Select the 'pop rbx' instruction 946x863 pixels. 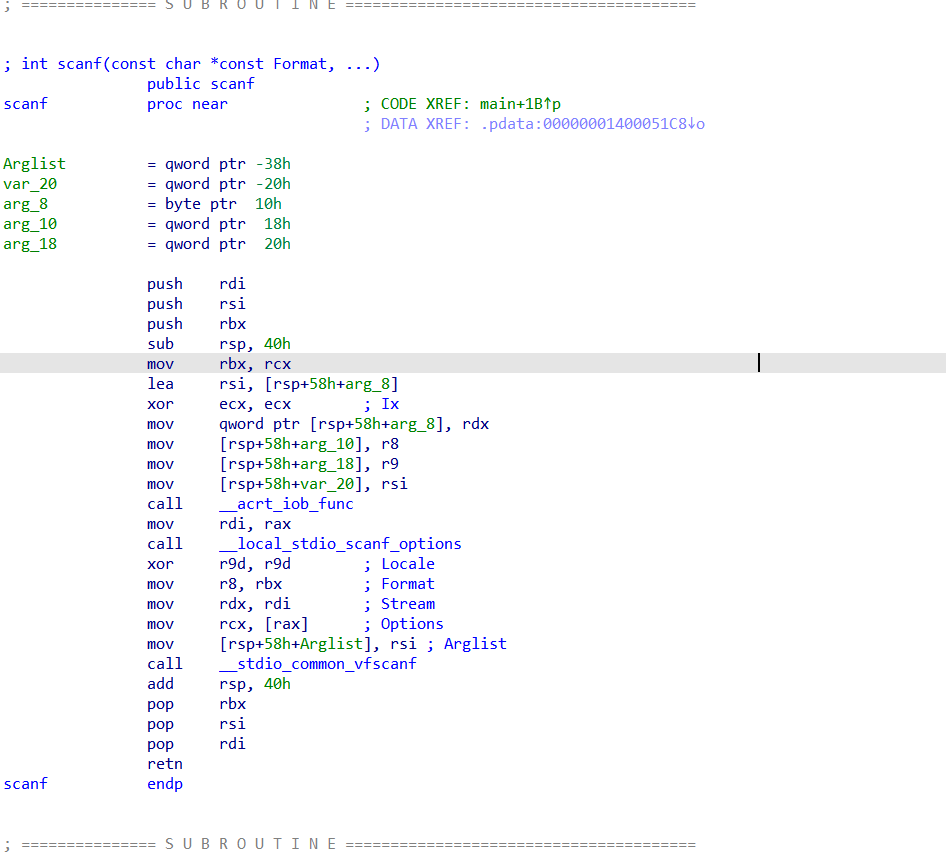click(196, 704)
